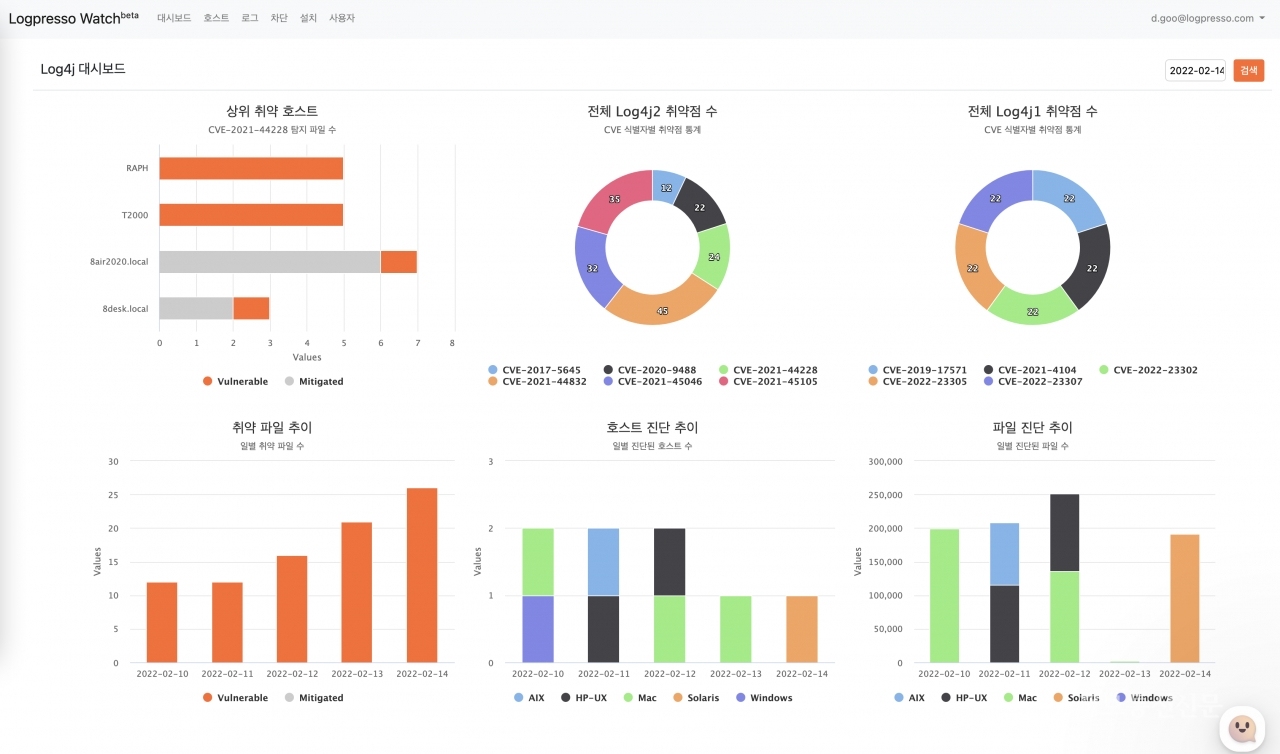Open the 사용자 menu

(x=342, y=18)
